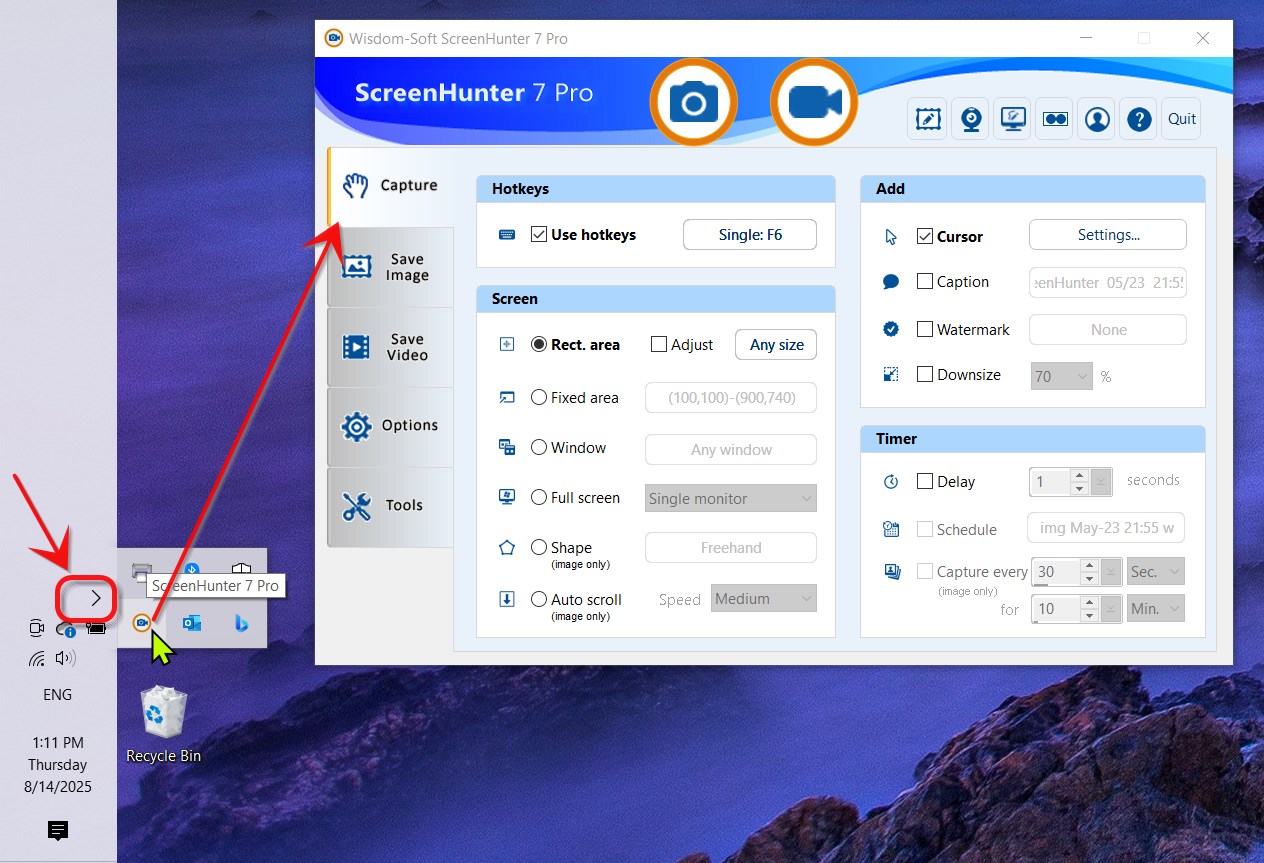Viewport: 1264px width, 863px height.
Task: Select the Full screen radio button
Action: coord(539,497)
